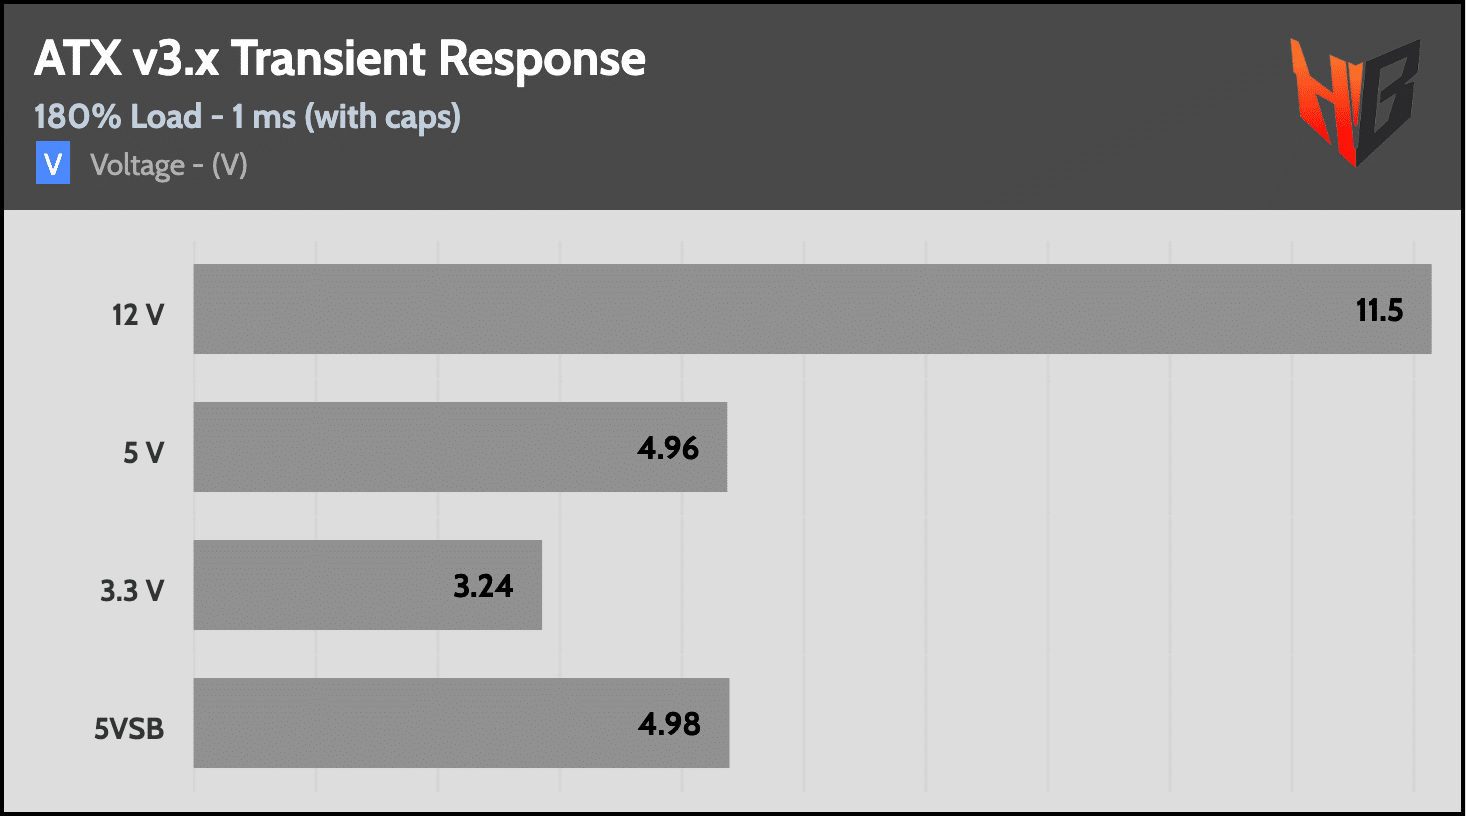Click empty plot area right of 5VSB bar
This screenshot has height=816, width=1466.
pyautogui.click(x=1080, y=723)
